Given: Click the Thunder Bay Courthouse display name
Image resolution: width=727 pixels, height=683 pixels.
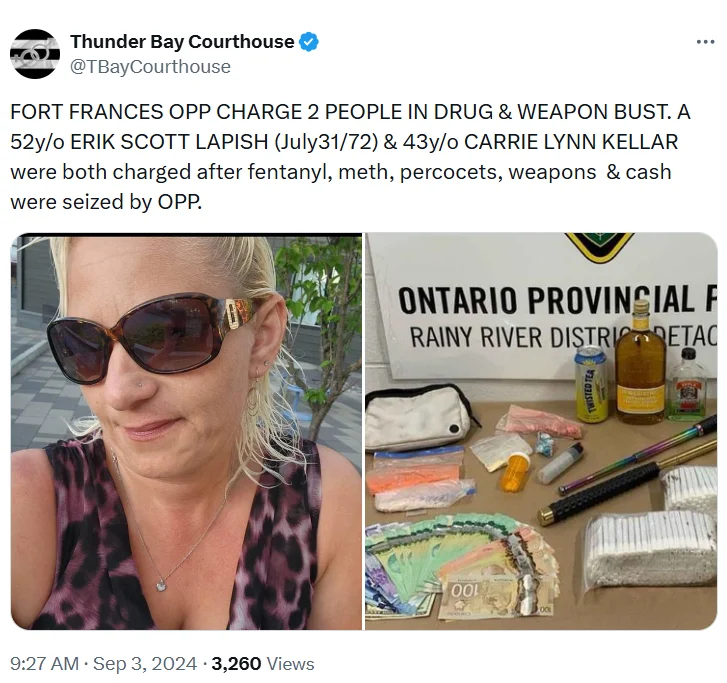Looking at the screenshot, I should (182, 42).
